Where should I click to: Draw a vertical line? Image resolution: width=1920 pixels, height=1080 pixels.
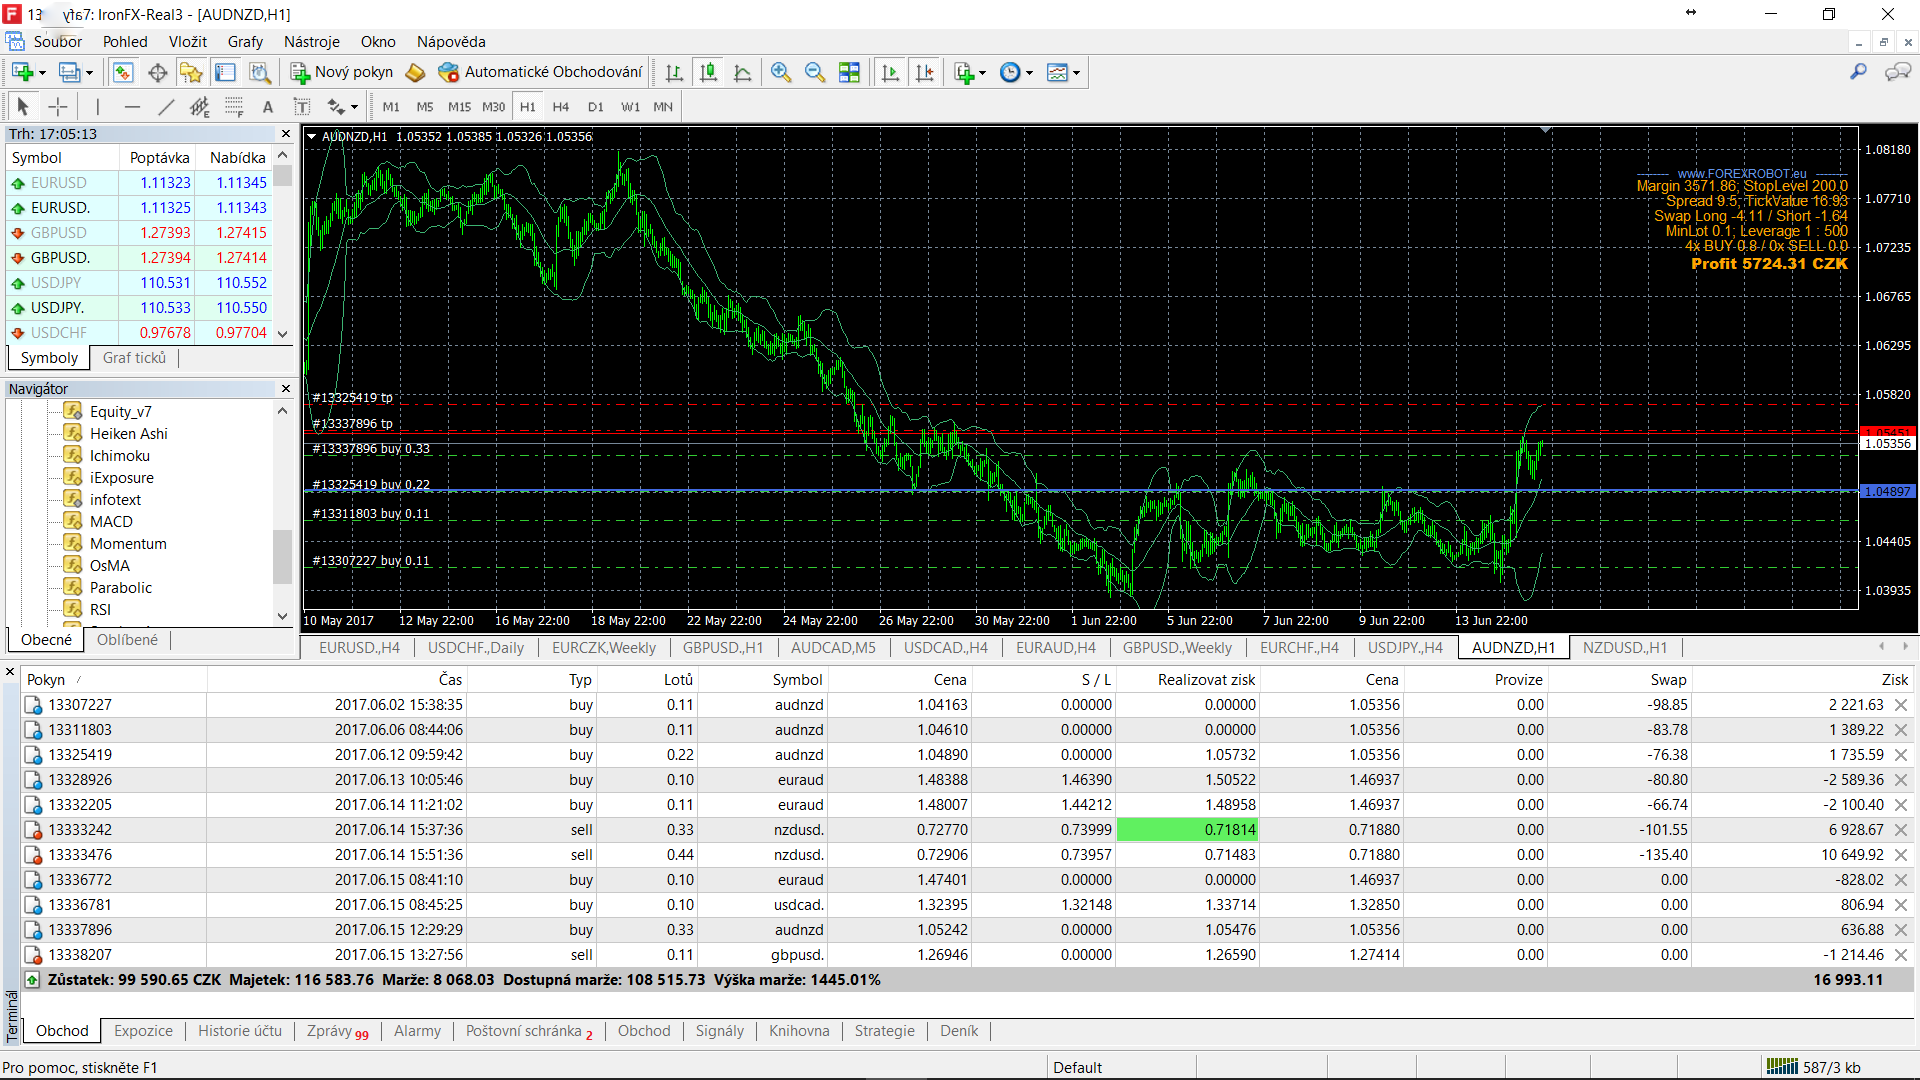pyautogui.click(x=97, y=106)
